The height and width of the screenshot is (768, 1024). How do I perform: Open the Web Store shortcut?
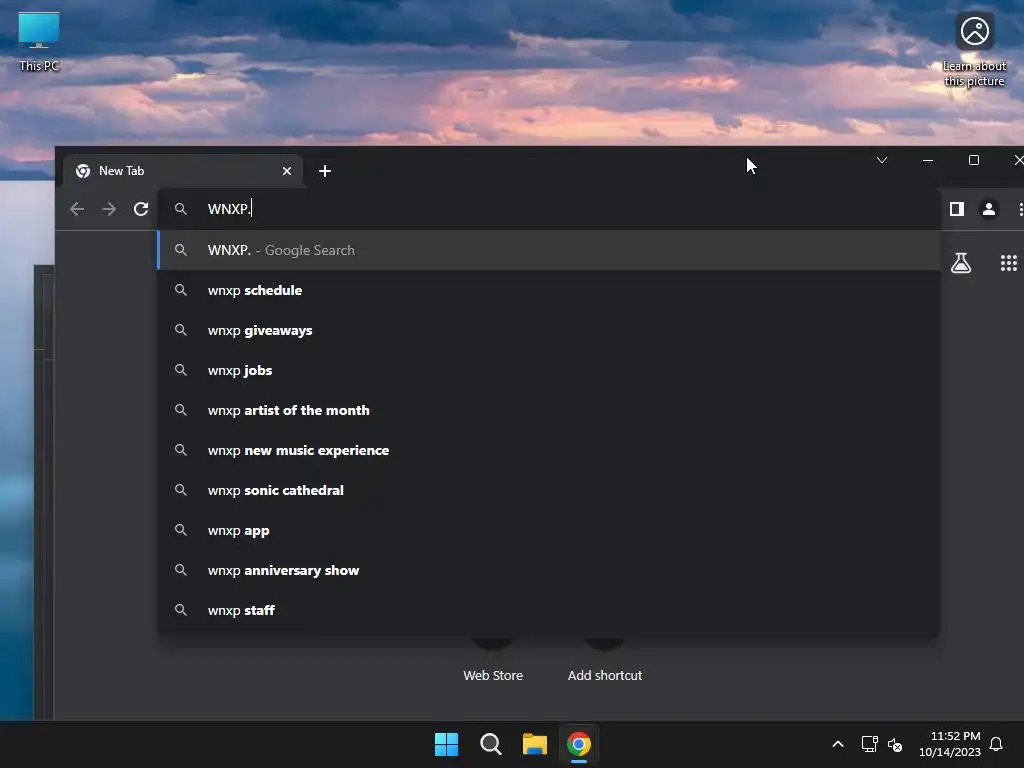[493, 661]
